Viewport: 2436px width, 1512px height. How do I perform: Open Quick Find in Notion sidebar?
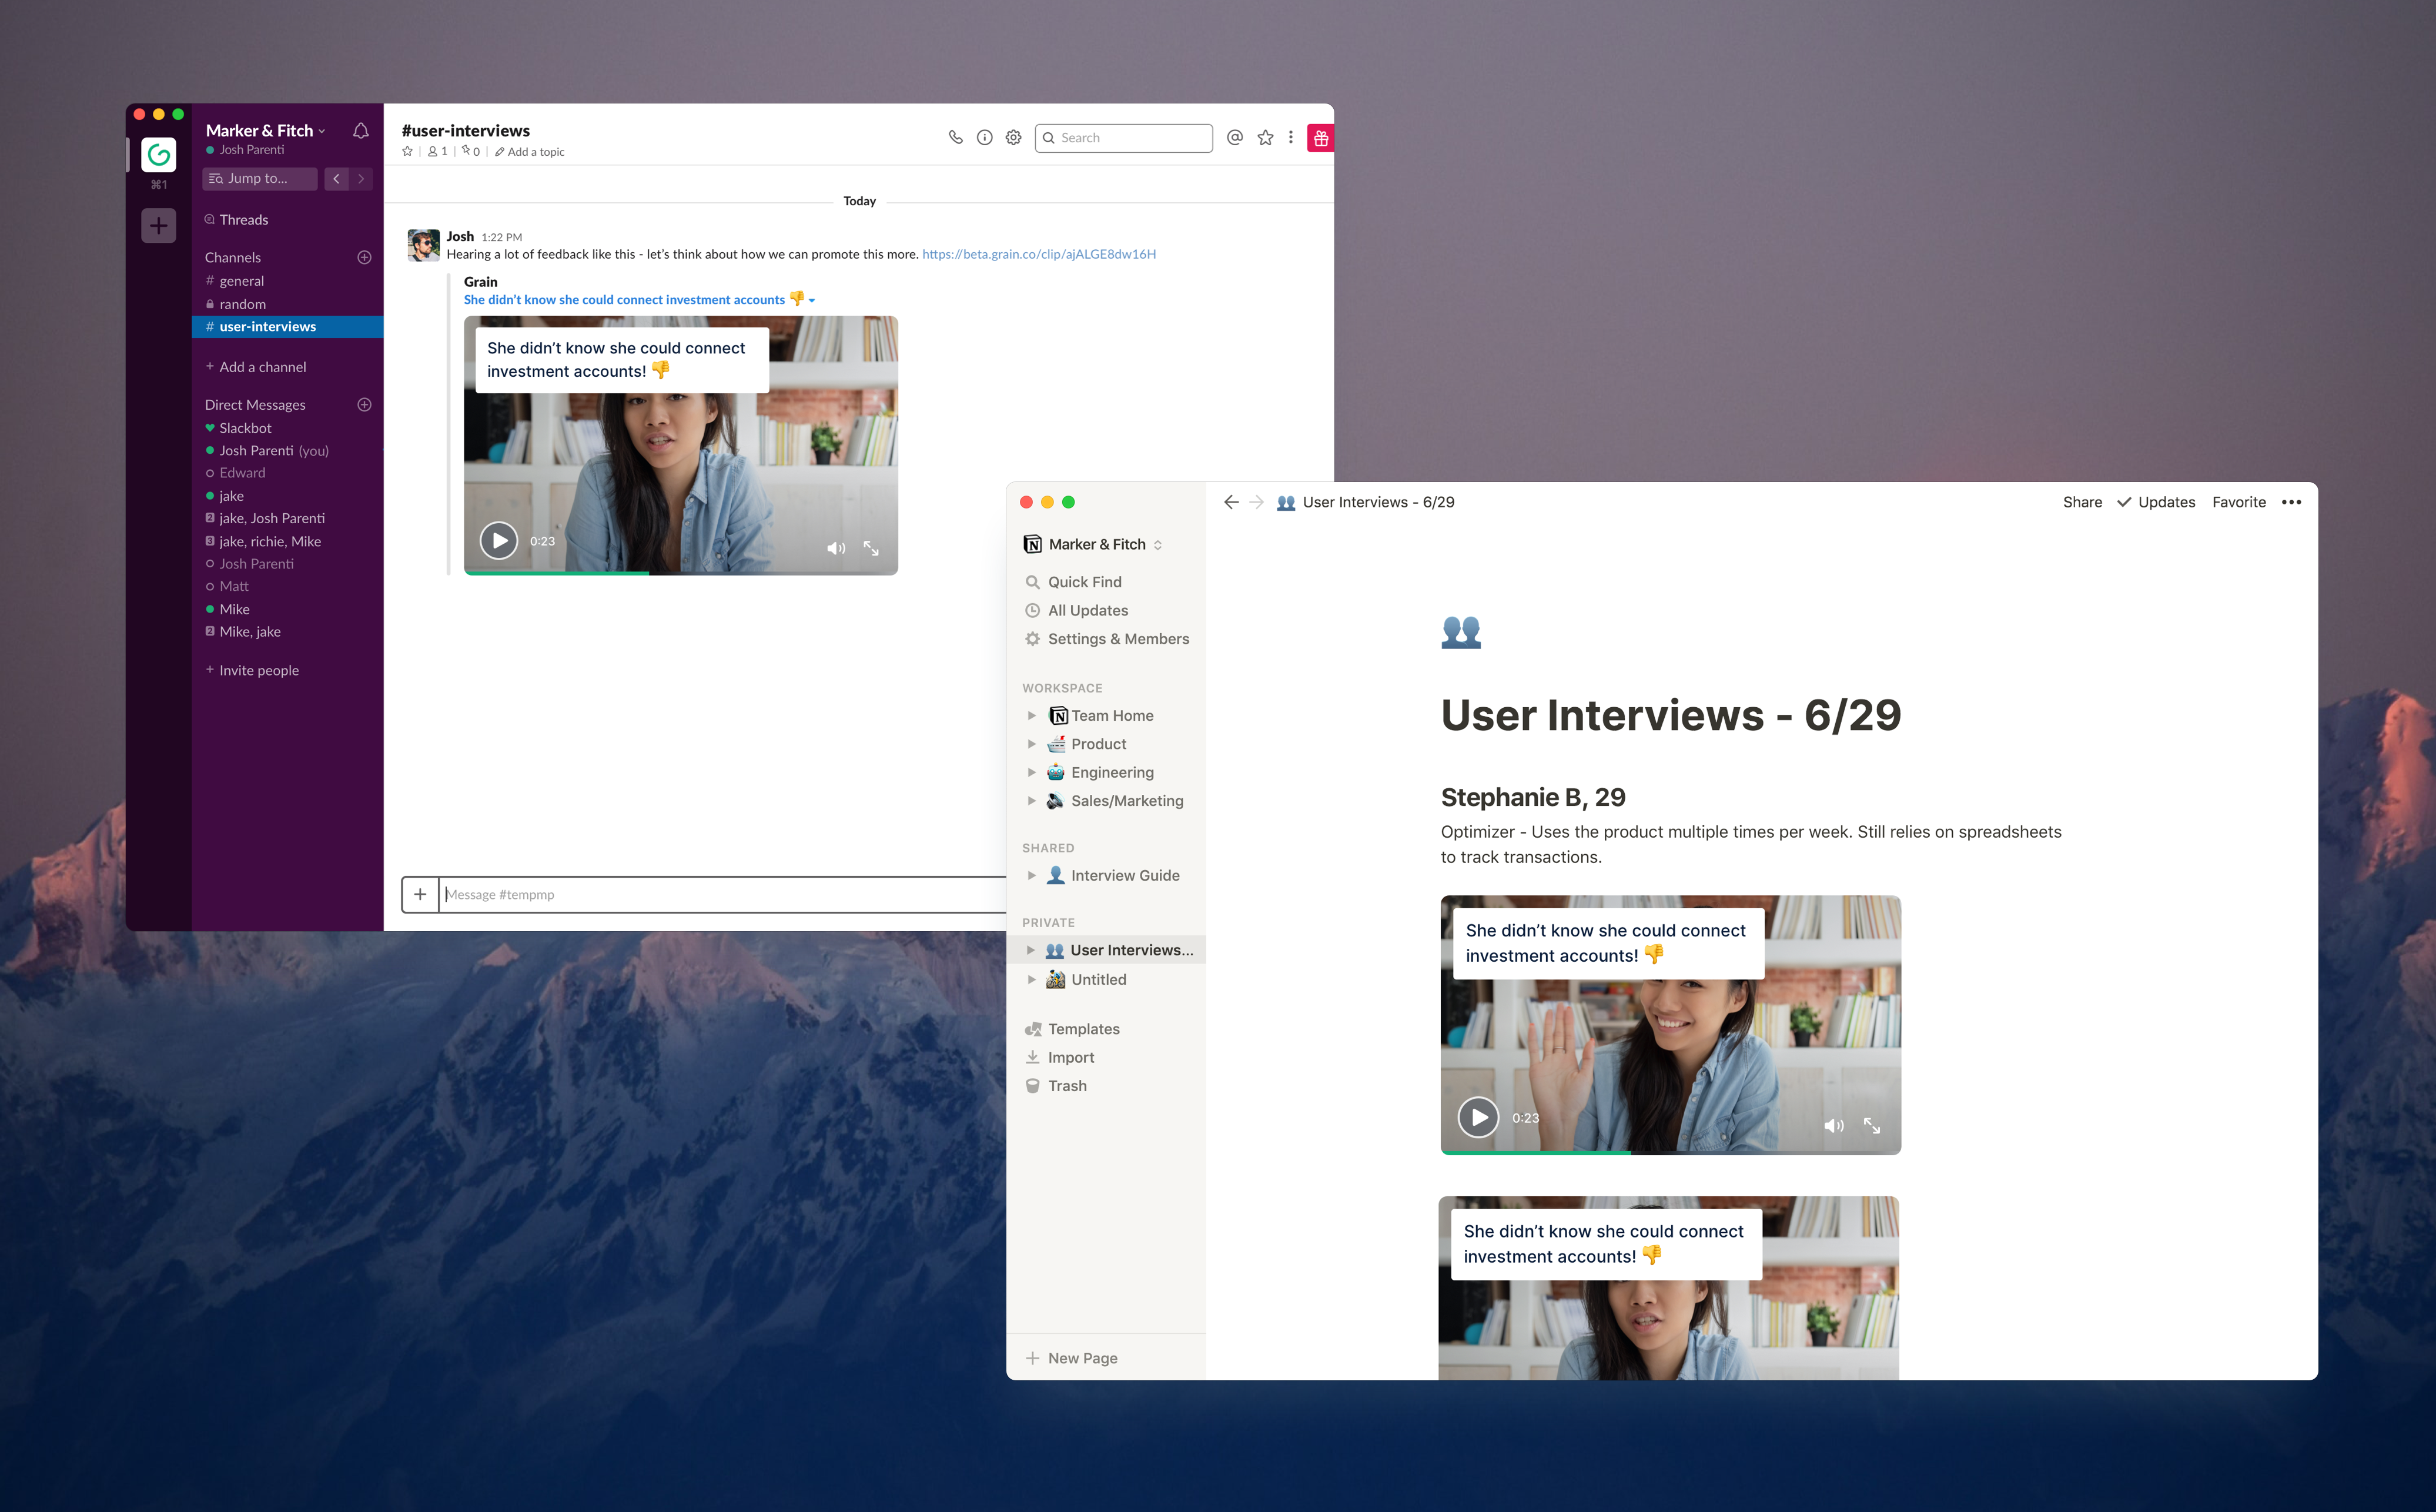(x=1084, y=582)
